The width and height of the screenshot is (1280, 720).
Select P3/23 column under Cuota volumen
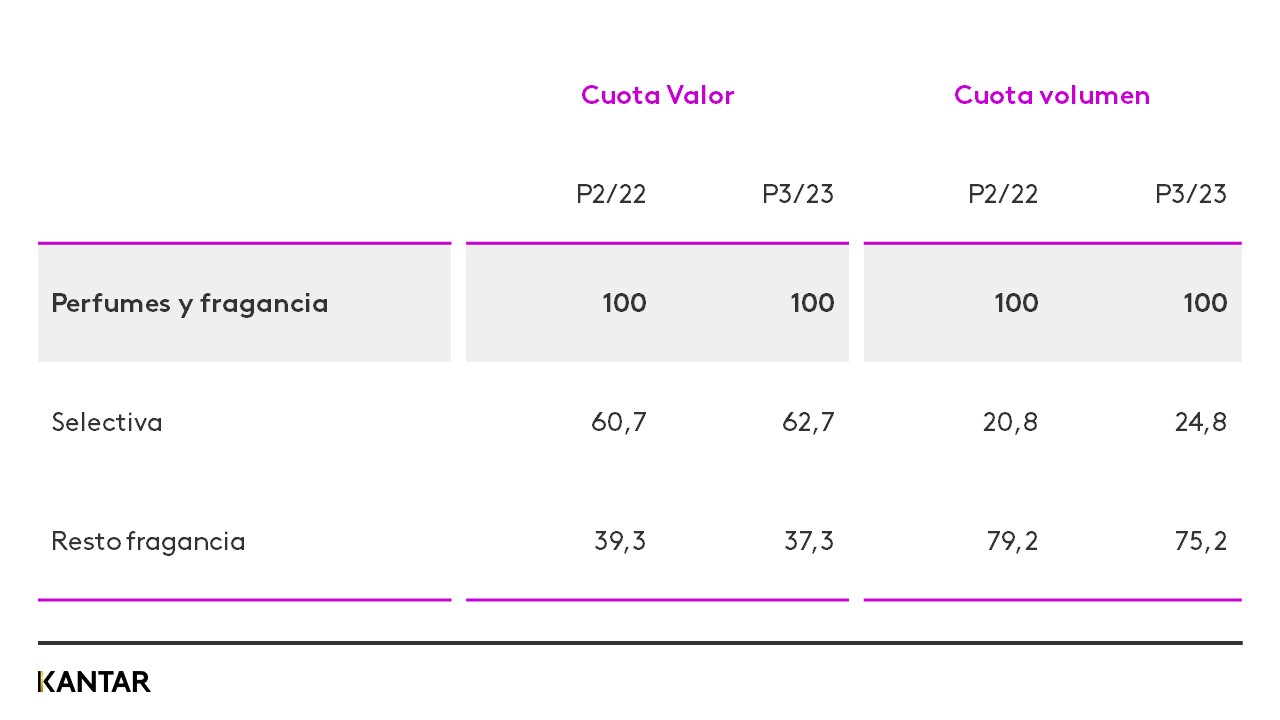click(x=1191, y=194)
